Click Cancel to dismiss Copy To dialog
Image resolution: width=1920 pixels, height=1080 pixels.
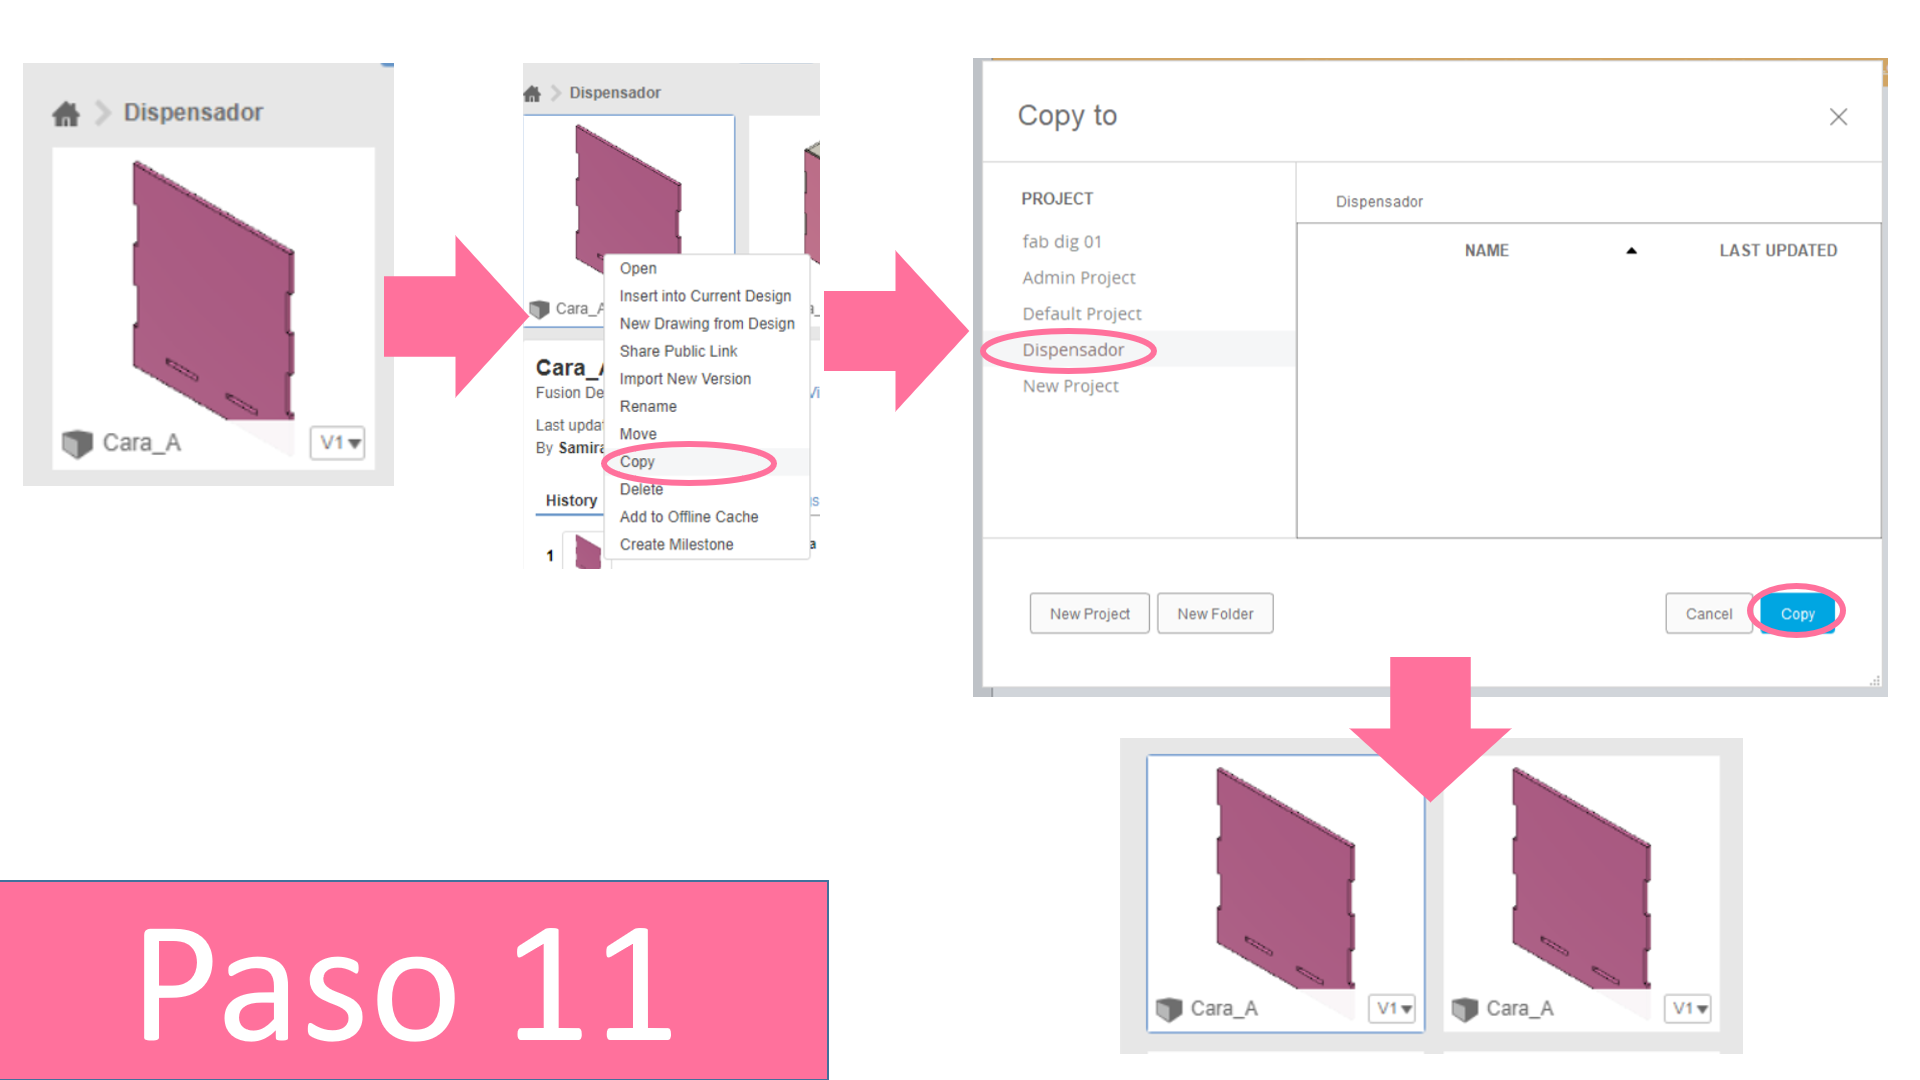[x=1709, y=612]
